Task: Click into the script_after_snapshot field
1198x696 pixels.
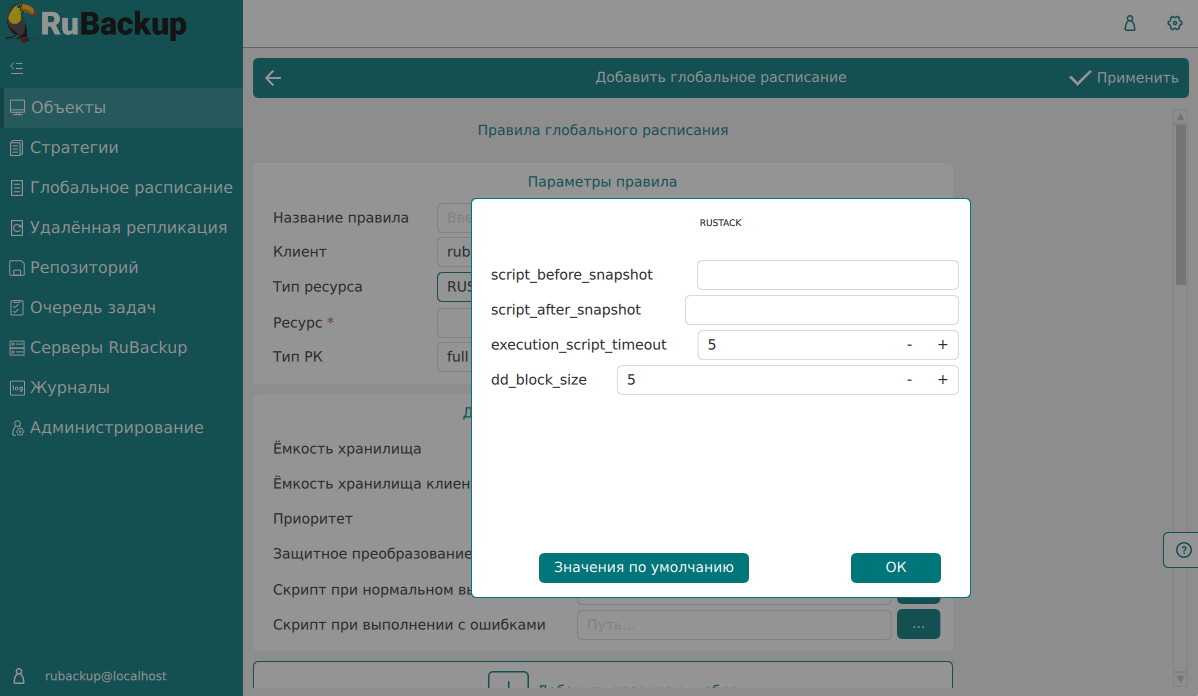Action: (x=821, y=310)
